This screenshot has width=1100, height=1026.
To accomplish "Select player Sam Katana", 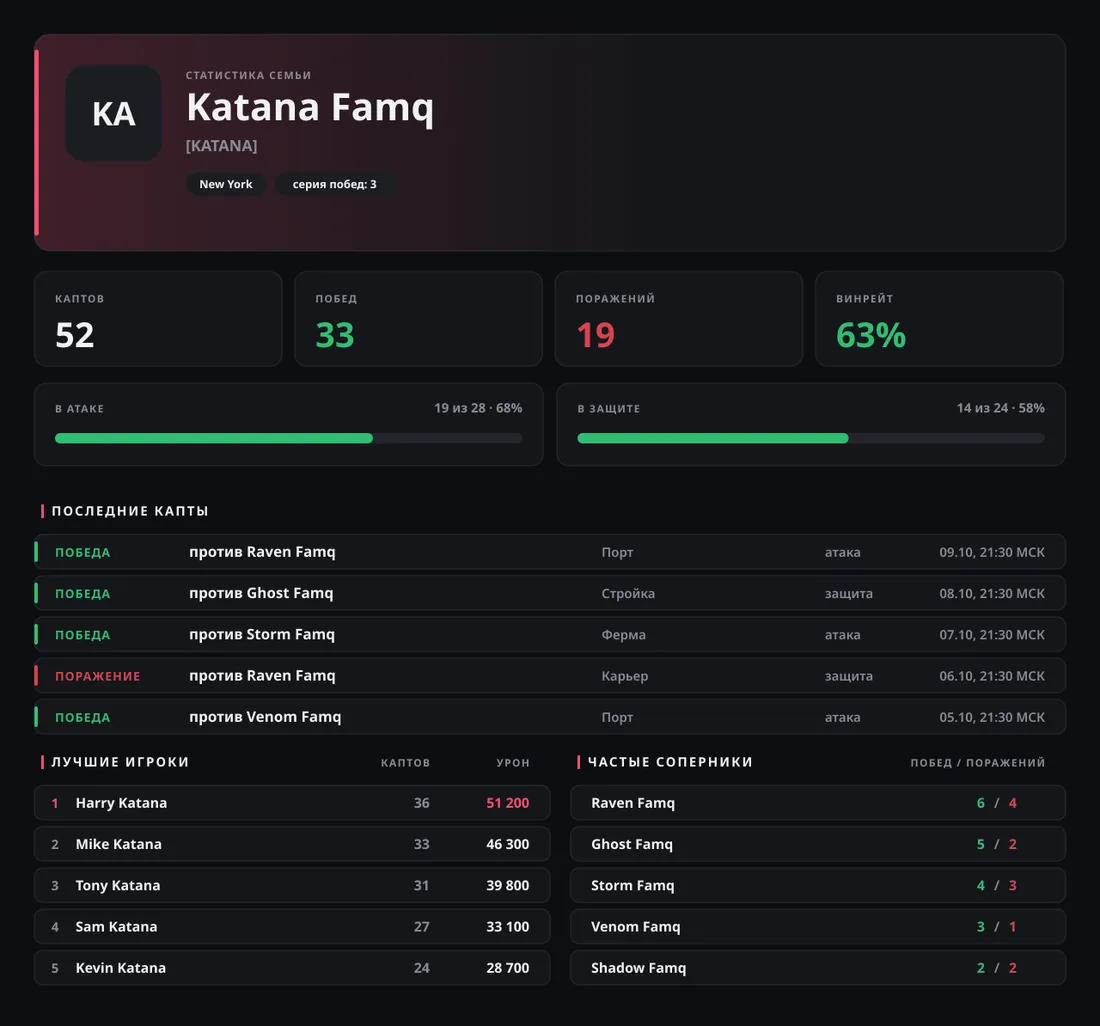I will [x=292, y=926].
